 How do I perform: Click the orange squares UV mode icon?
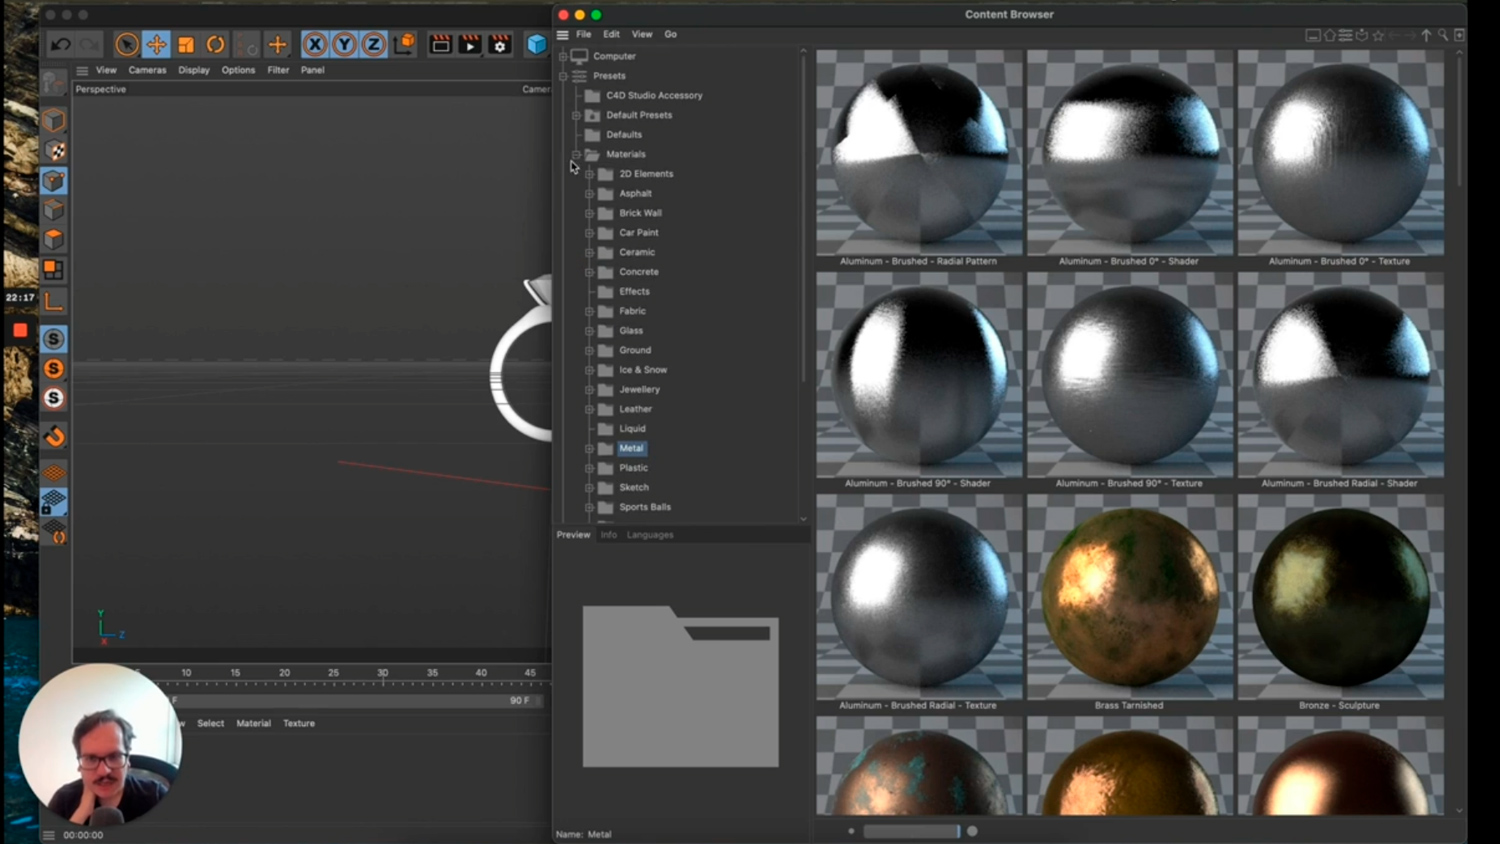pos(54,270)
